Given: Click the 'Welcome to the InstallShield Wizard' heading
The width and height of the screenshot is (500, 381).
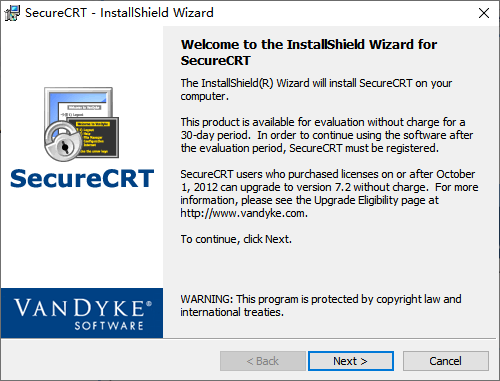Looking at the screenshot, I should pos(309,52).
